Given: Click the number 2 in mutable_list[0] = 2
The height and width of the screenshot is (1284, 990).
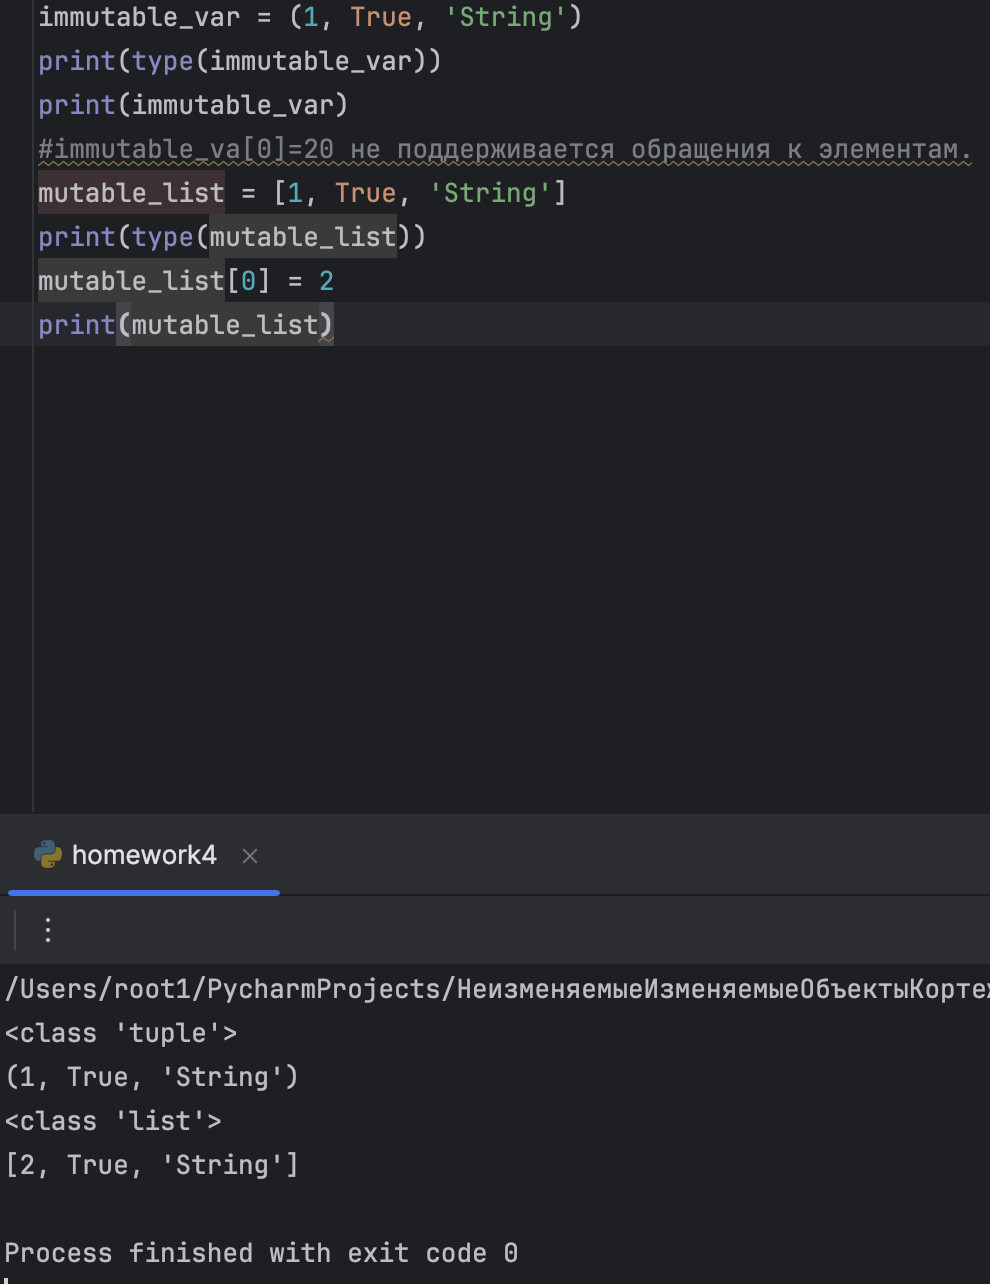Looking at the screenshot, I should pyautogui.click(x=326, y=281).
